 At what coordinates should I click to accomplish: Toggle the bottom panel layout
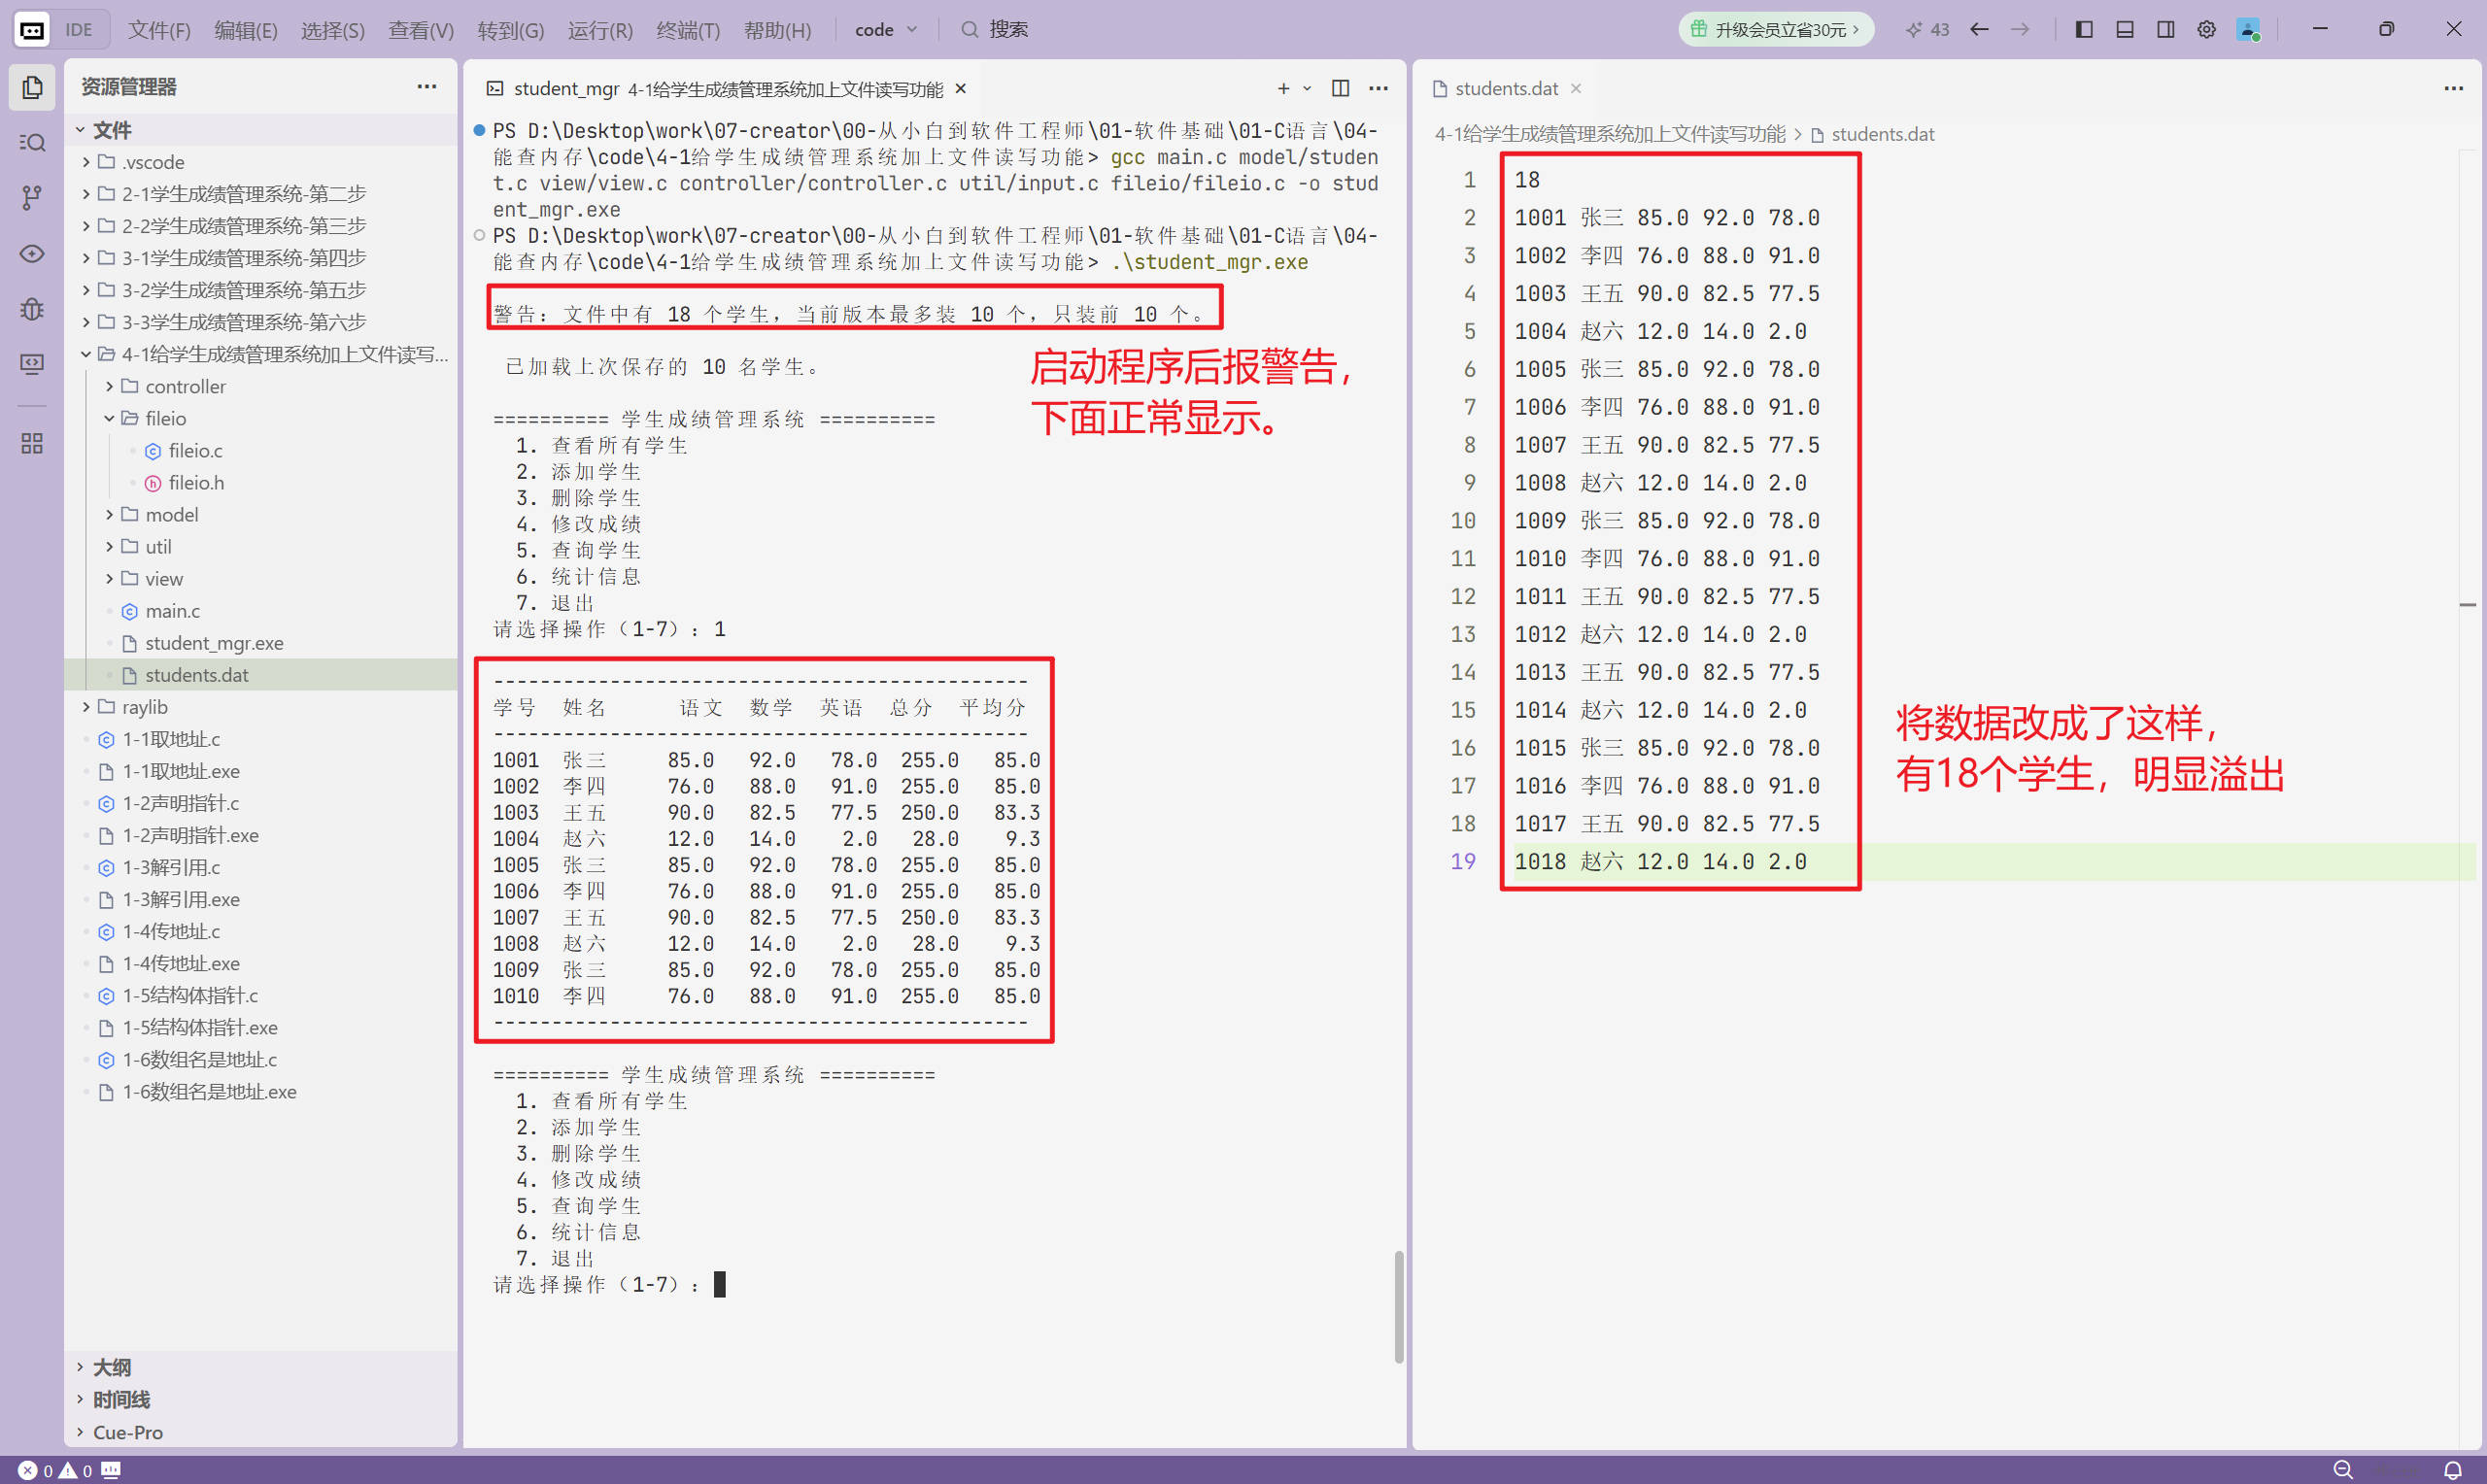click(x=2125, y=29)
